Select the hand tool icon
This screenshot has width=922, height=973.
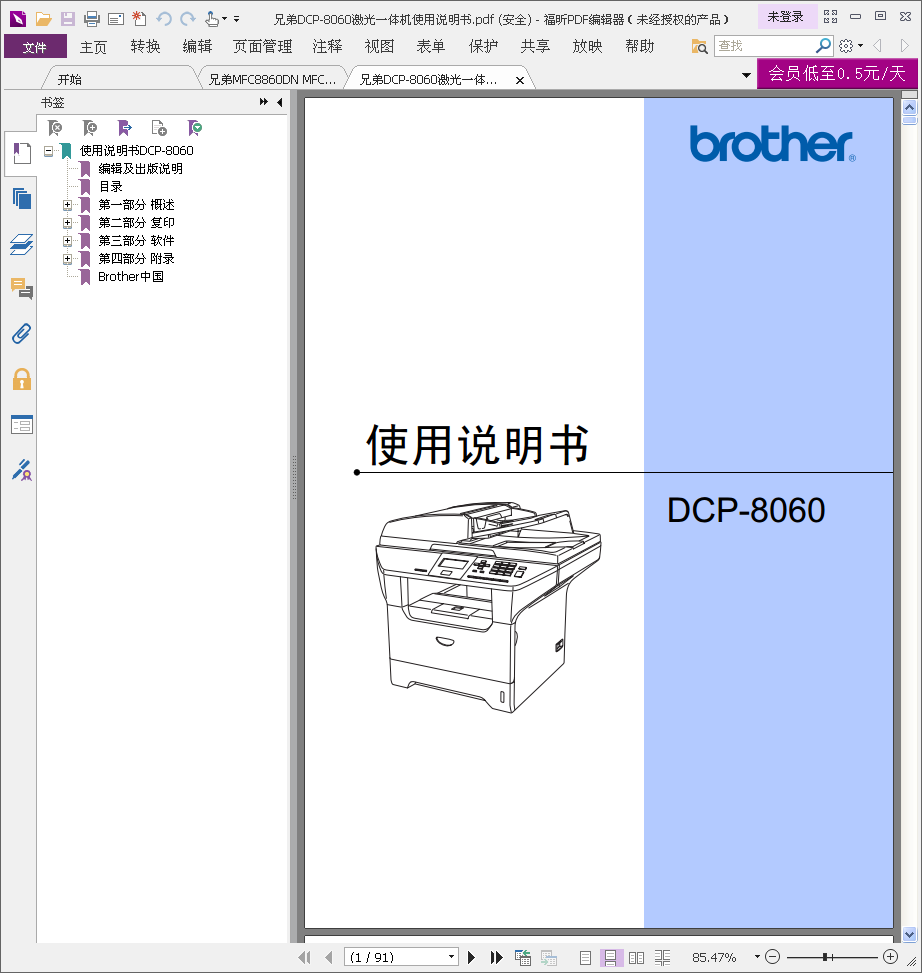212,19
